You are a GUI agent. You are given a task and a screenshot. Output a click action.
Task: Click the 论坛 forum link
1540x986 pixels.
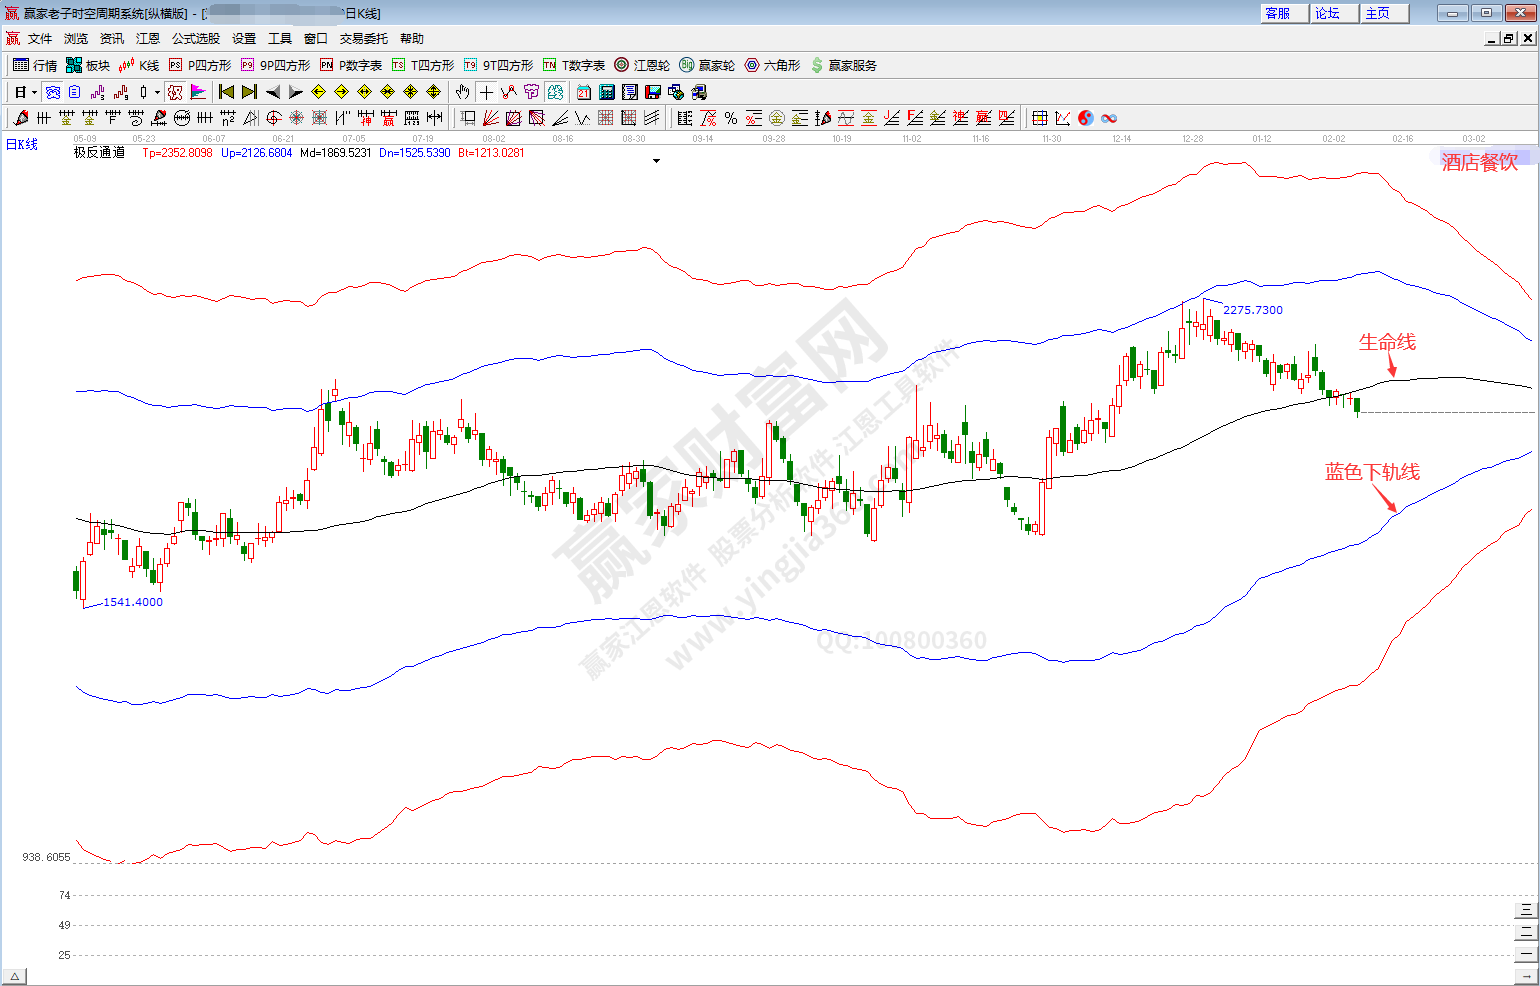click(x=1328, y=13)
